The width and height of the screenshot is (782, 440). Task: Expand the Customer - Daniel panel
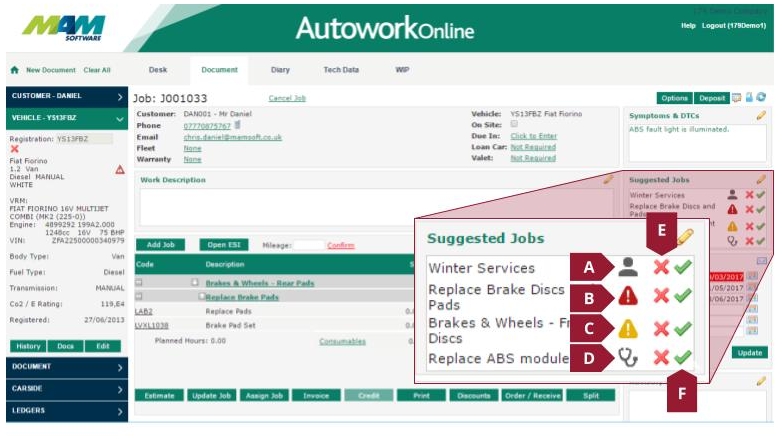(120, 96)
